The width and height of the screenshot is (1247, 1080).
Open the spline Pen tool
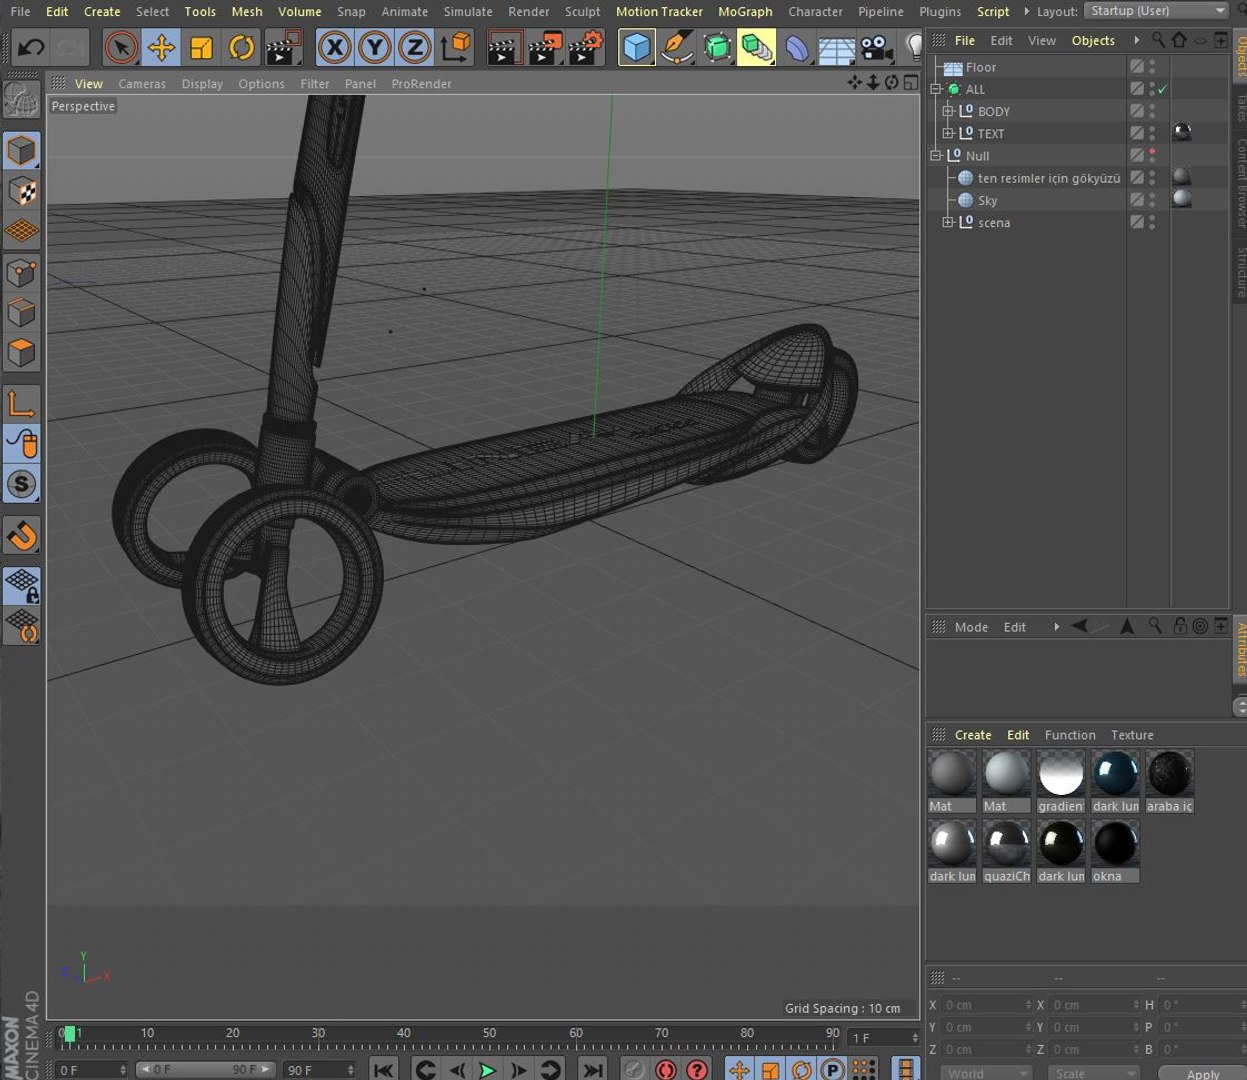[x=677, y=47]
